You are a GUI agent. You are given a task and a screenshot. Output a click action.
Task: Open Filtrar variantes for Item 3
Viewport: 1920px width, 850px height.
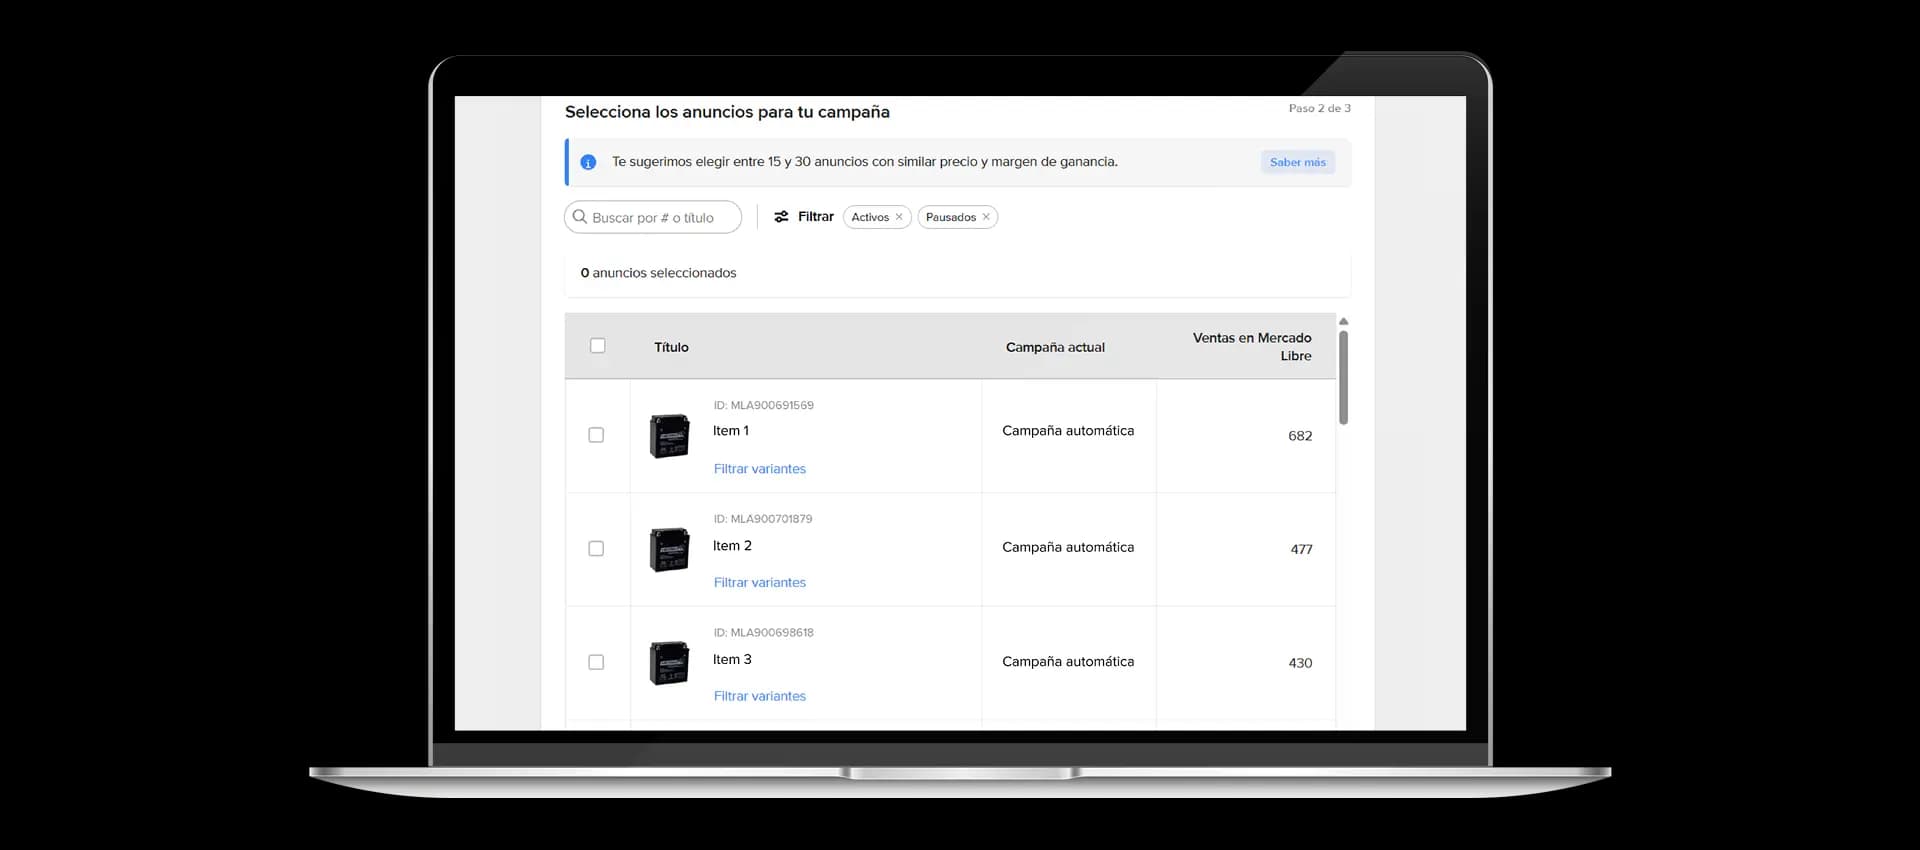(759, 696)
